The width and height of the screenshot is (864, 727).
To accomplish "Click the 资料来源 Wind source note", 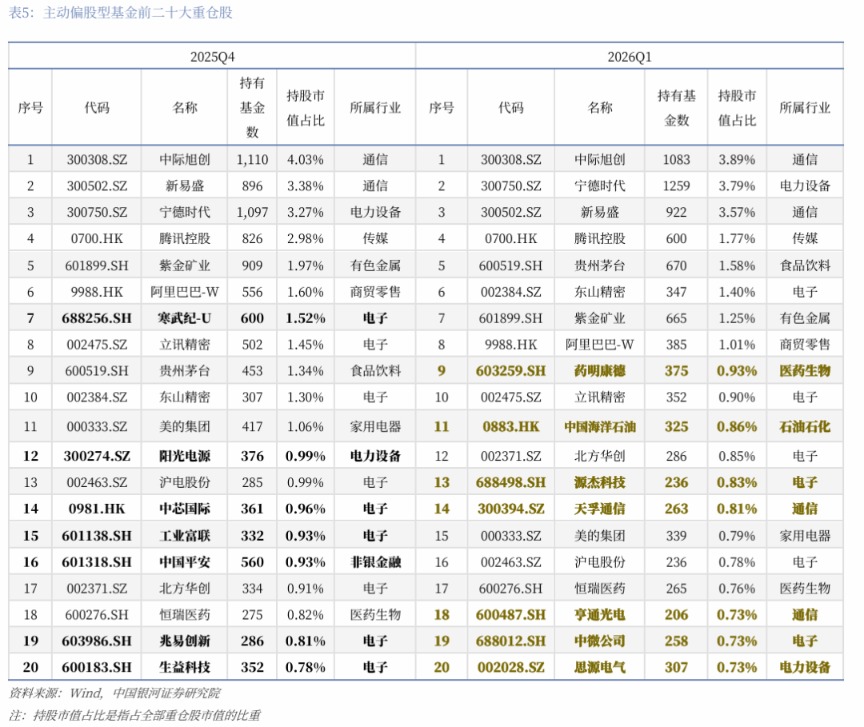I will tap(115, 692).
